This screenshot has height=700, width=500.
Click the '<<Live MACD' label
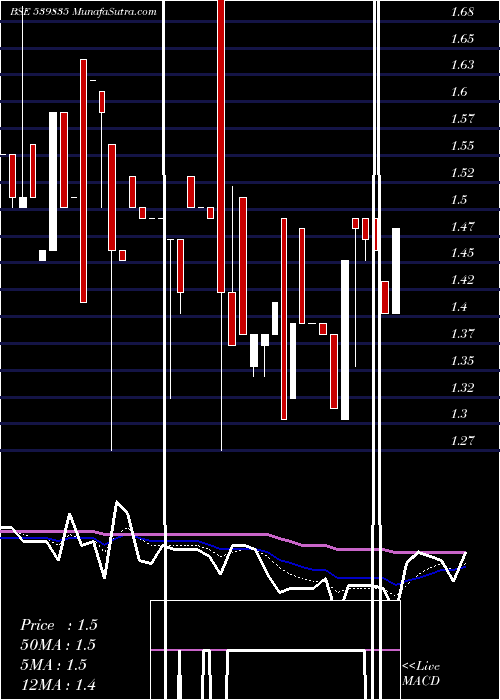coord(421,673)
